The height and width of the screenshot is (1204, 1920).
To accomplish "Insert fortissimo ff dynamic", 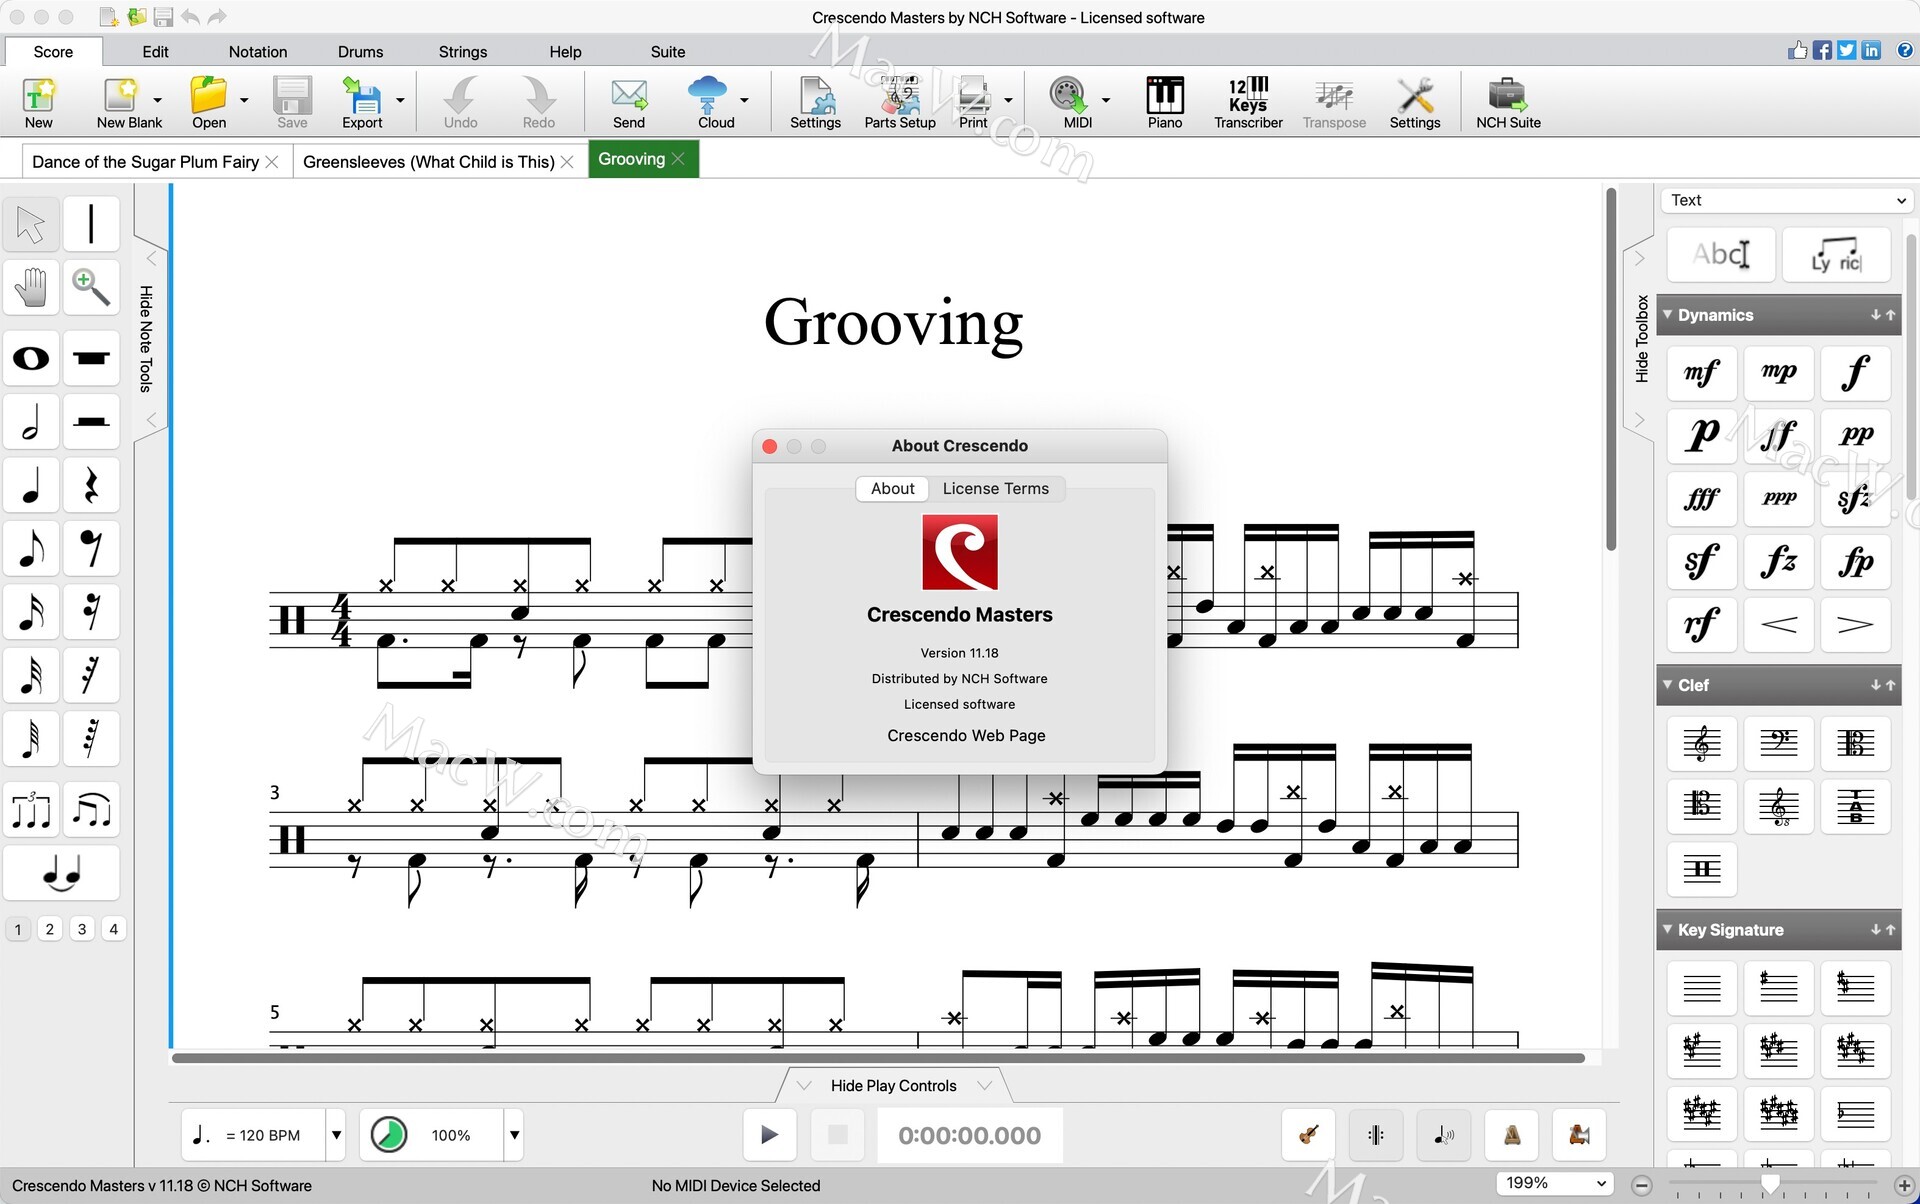I will (1779, 435).
